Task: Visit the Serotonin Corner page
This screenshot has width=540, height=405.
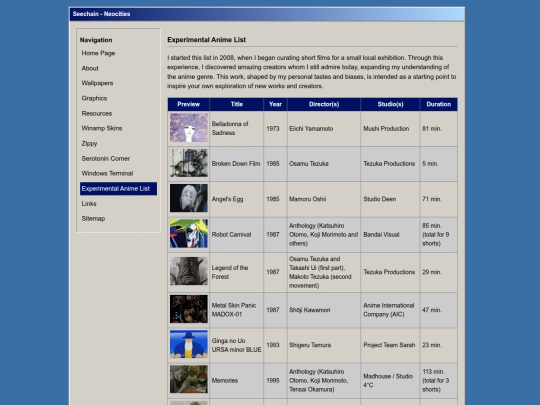Action: [106, 158]
